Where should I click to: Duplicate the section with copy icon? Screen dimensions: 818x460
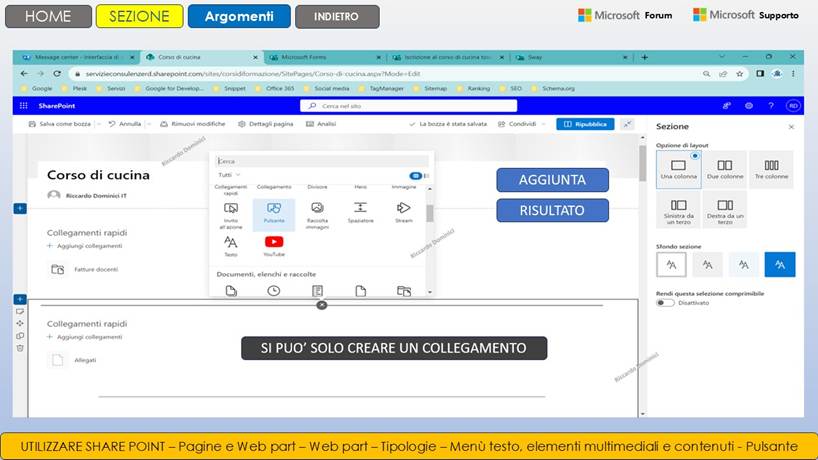[x=20, y=336]
